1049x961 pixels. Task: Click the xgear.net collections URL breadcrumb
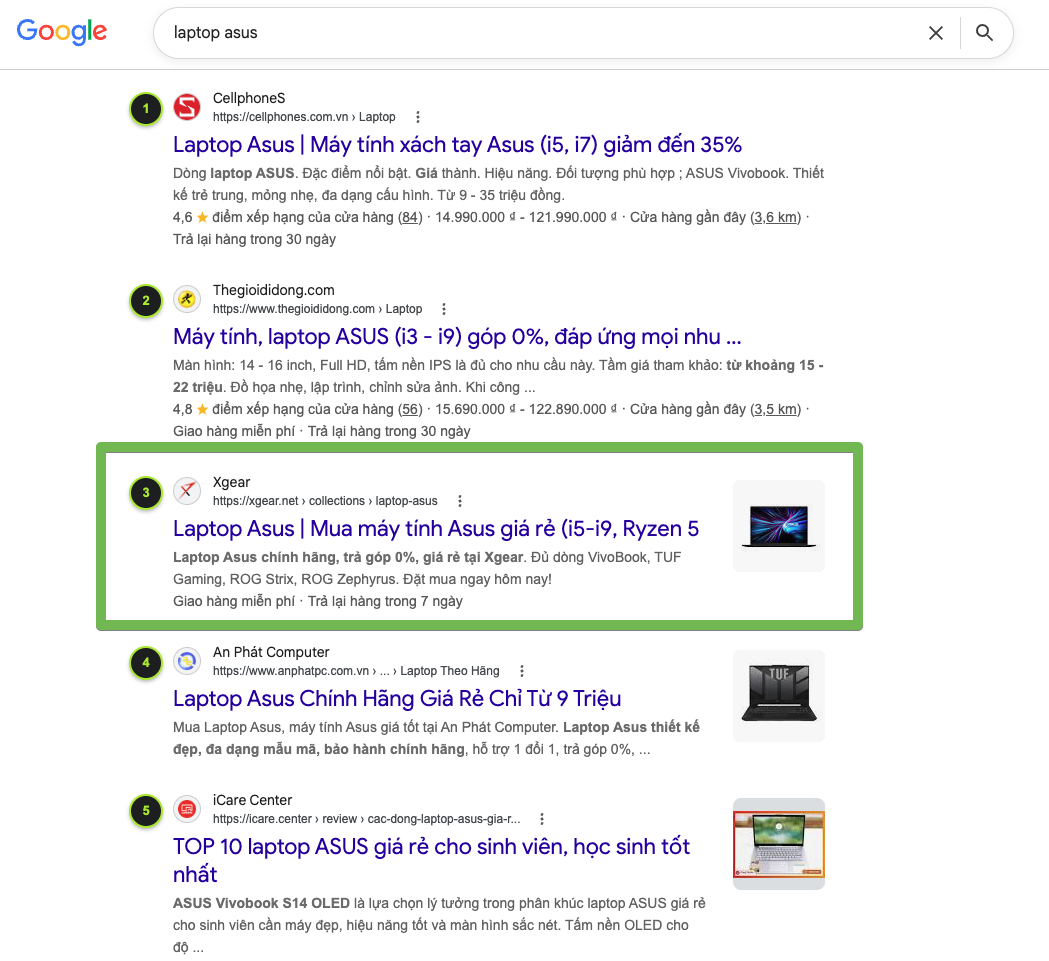(x=325, y=501)
